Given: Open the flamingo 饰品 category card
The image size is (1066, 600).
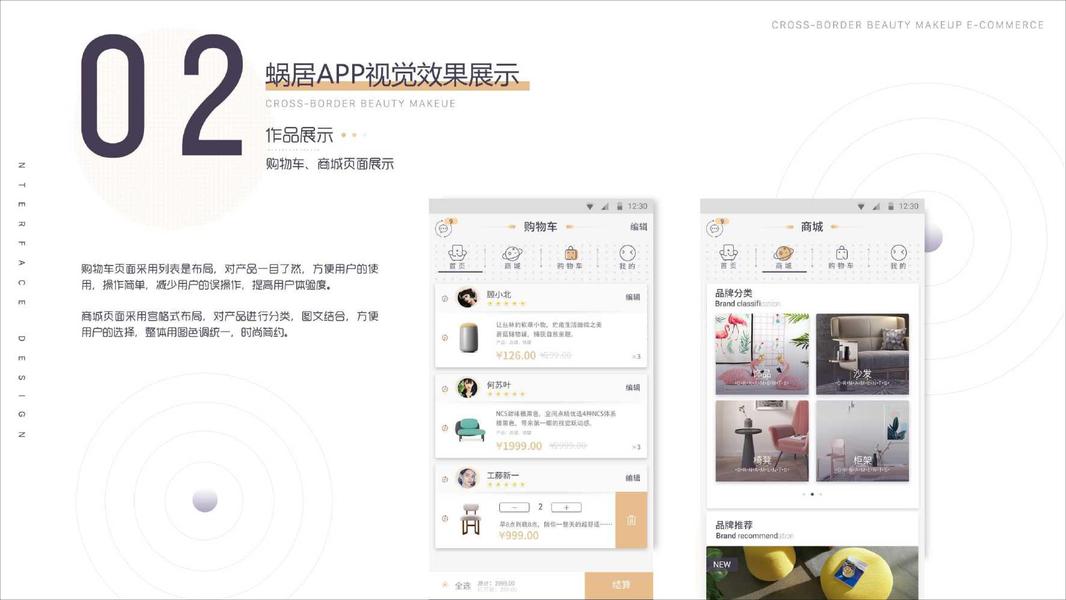Looking at the screenshot, I should [x=762, y=354].
